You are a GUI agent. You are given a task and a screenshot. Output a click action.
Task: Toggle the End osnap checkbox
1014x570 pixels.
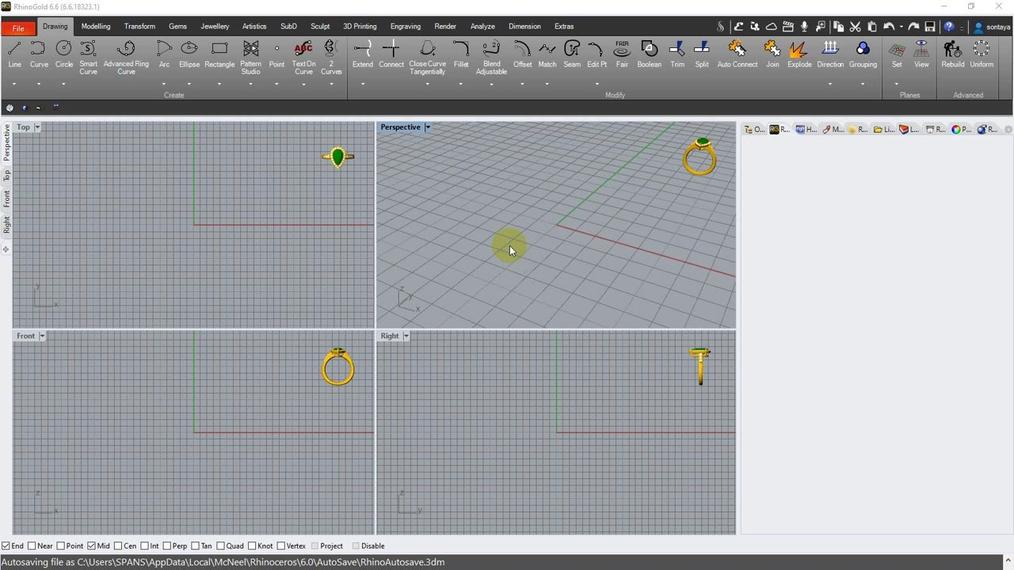(x=6, y=546)
